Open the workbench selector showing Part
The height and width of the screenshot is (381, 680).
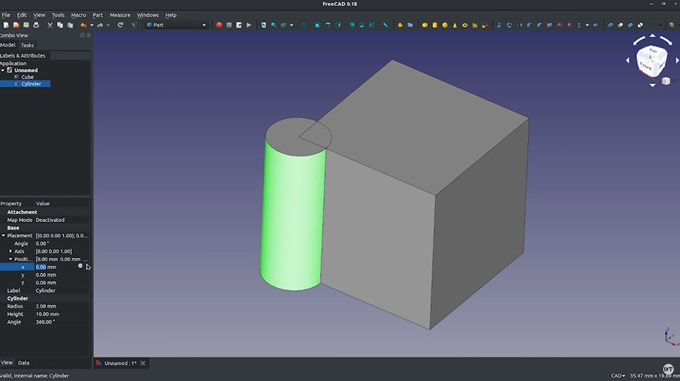pyautogui.click(x=176, y=25)
